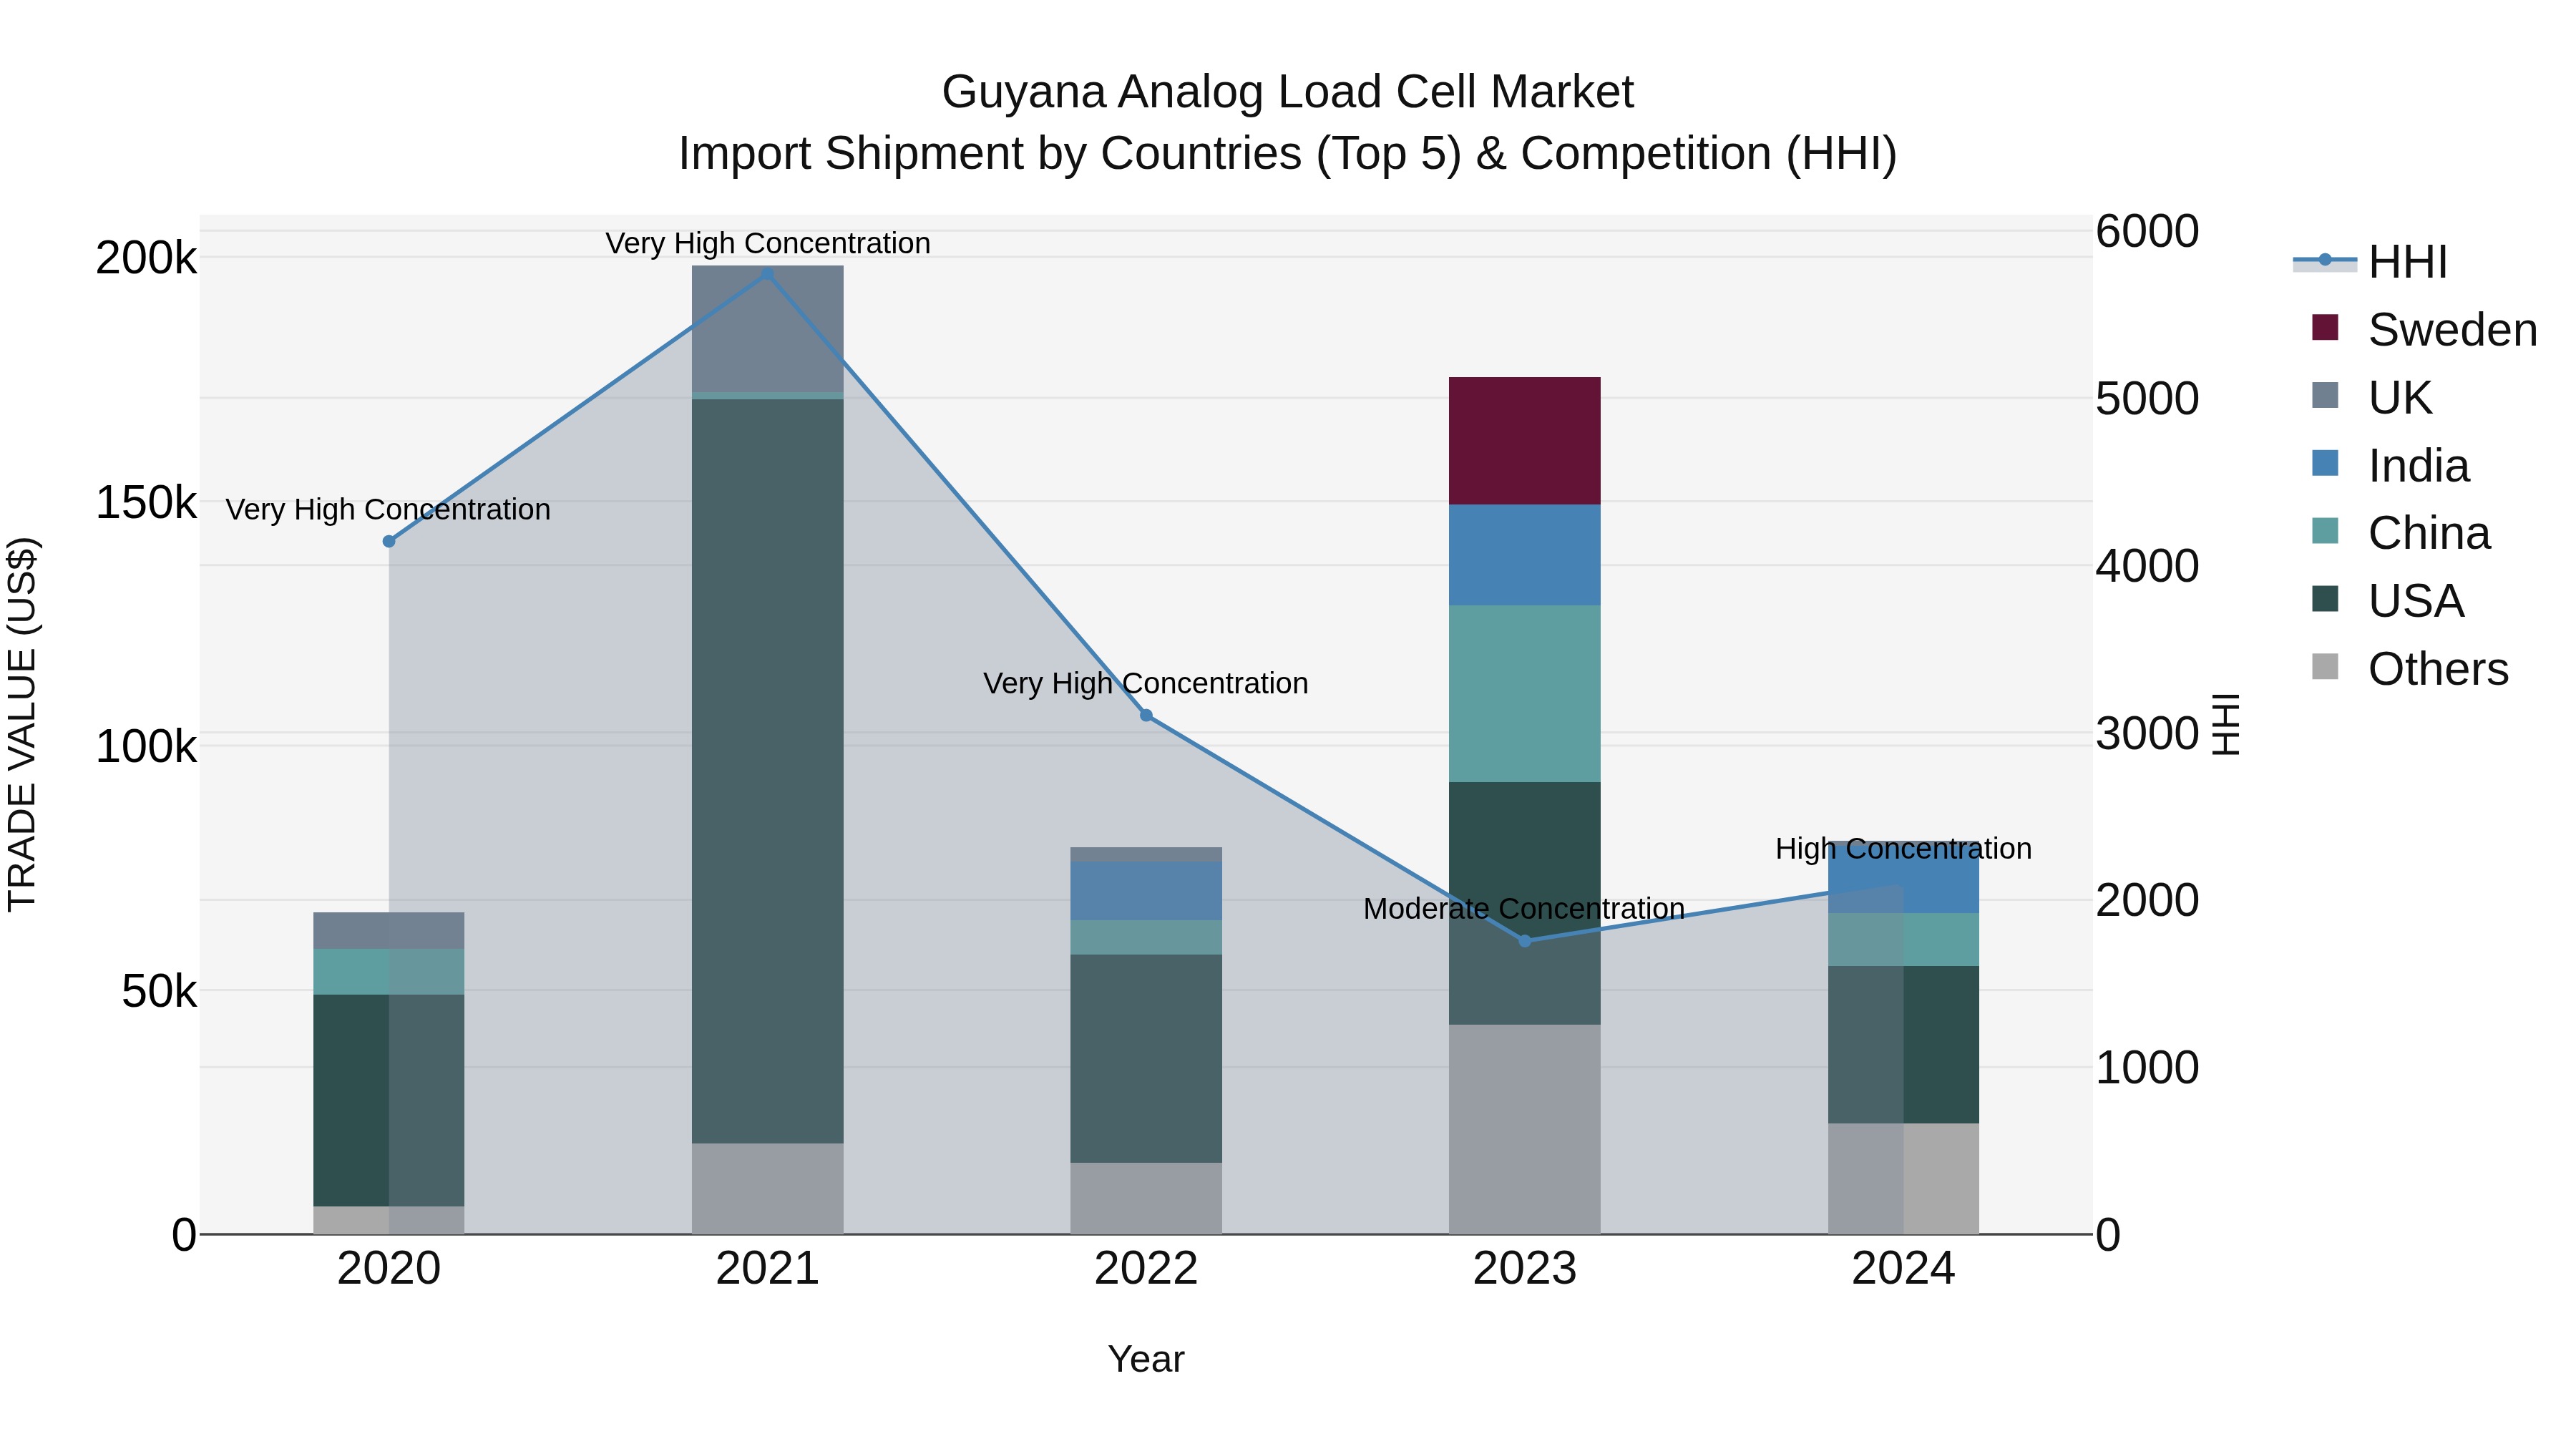Viewport: 2576px width, 1449px height.
Task: Toggle UK series via legend label
Action: coord(2400,398)
